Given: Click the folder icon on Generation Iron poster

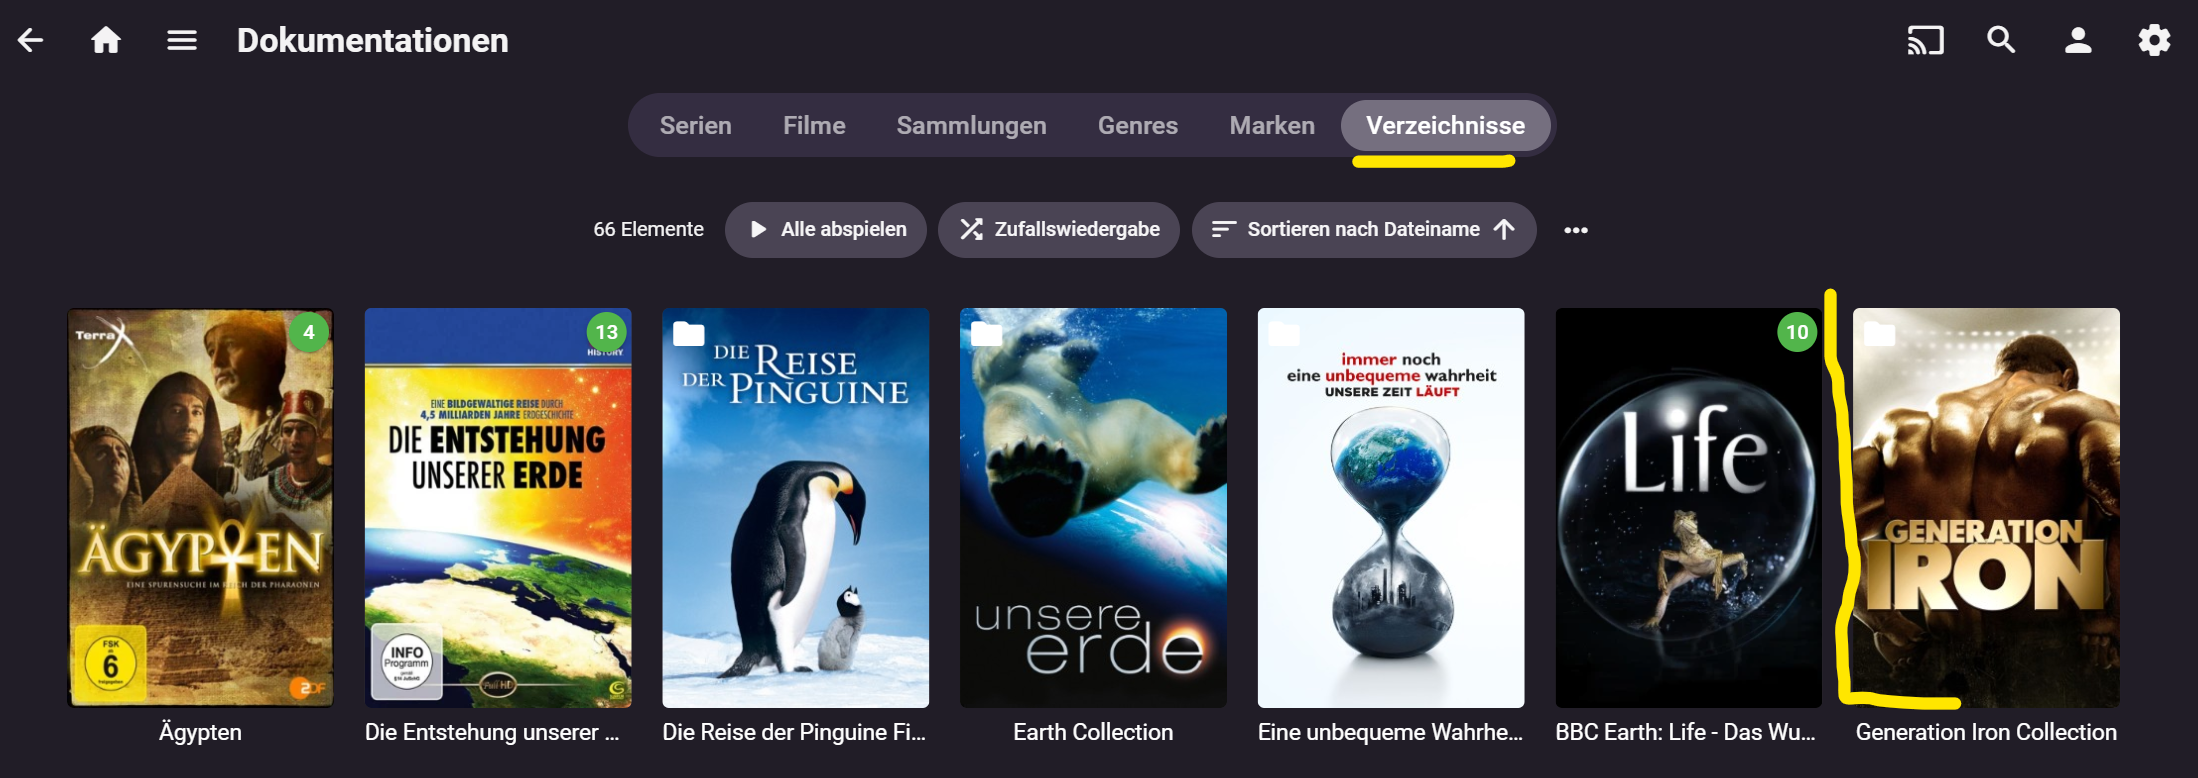Looking at the screenshot, I should [1880, 333].
